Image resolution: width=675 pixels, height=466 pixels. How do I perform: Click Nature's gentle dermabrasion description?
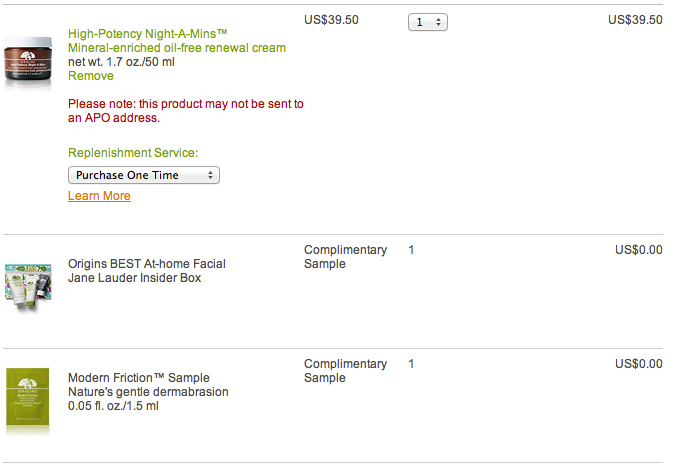(148, 392)
